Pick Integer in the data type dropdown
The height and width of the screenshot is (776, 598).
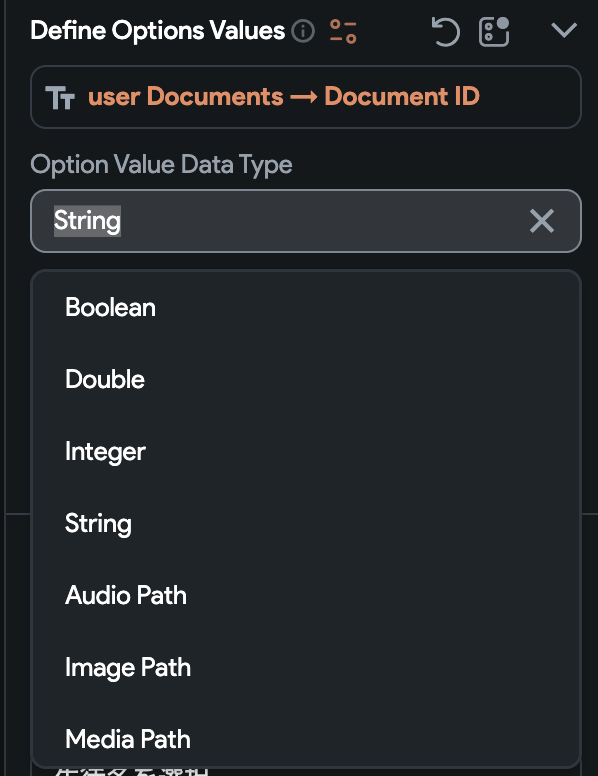pyautogui.click(x=305, y=451)
